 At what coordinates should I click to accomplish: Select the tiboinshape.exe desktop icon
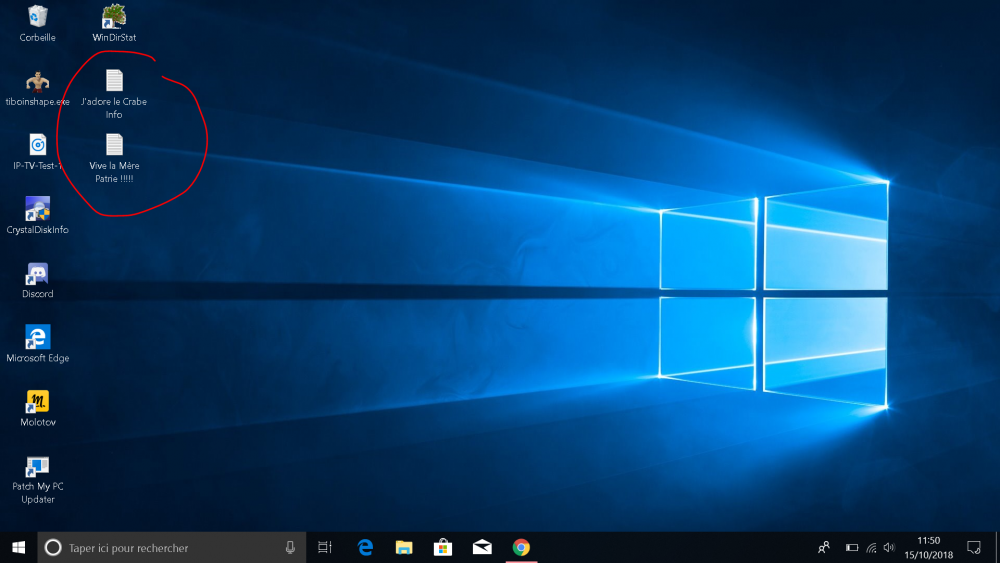37,82
